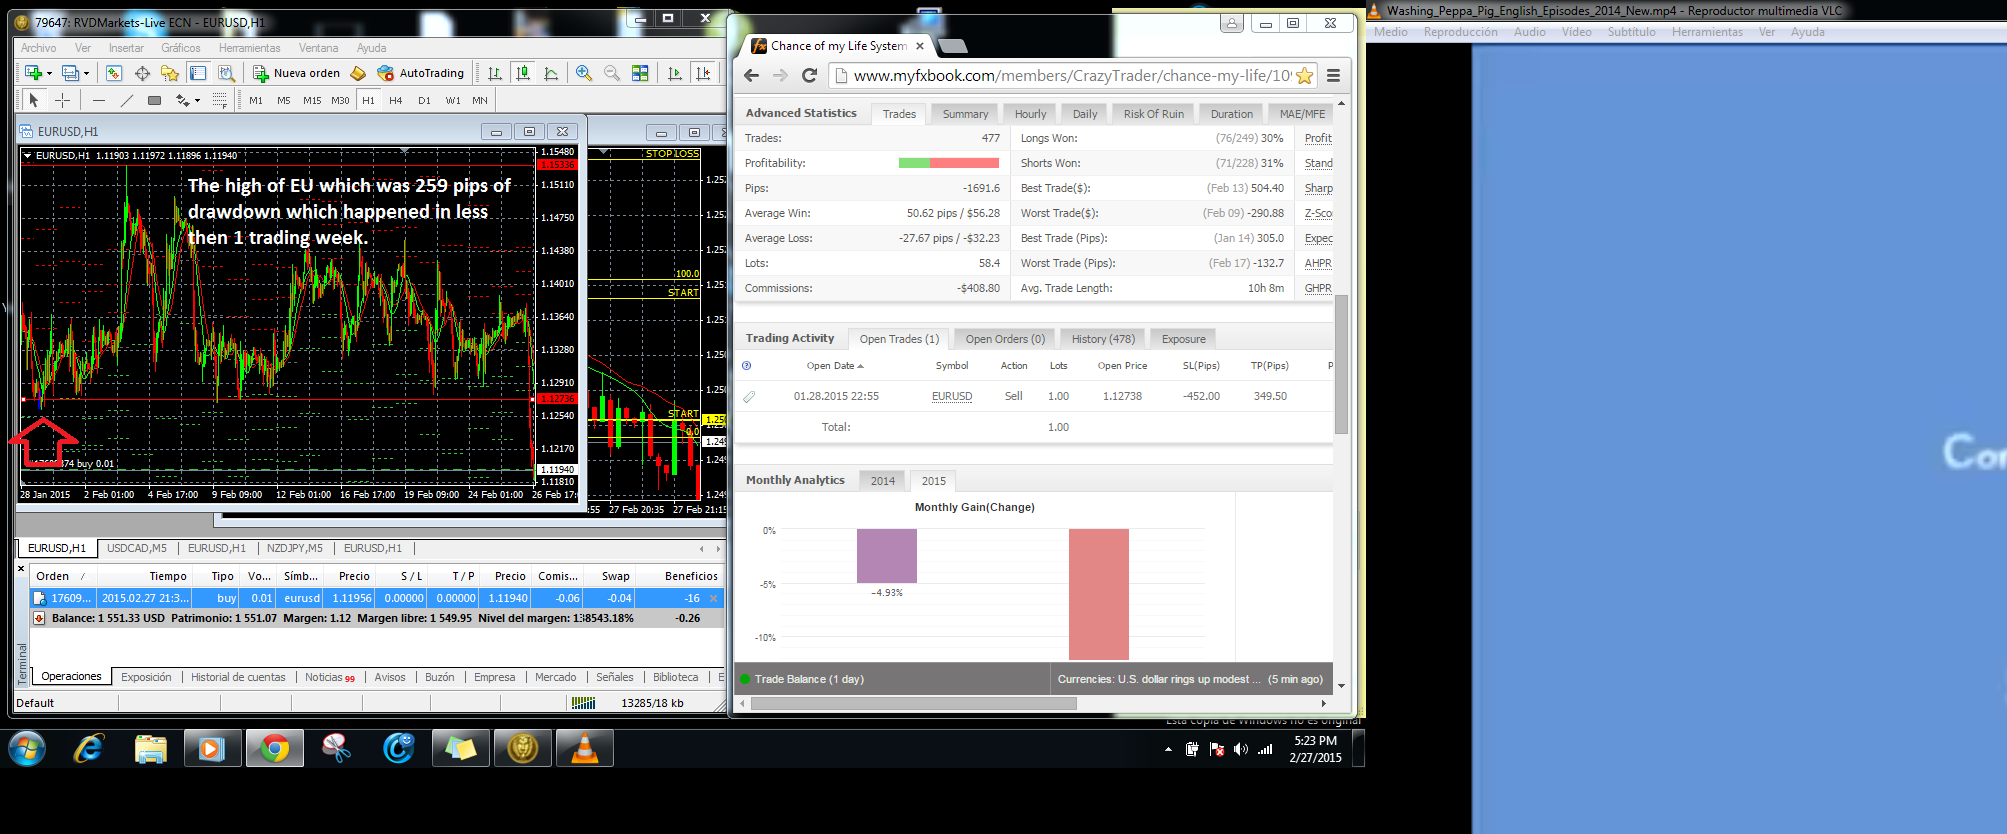The width and height of the screenshot is (2007, 834).
Task: Click the EURUSD symbol link
Action: [952, 396]
